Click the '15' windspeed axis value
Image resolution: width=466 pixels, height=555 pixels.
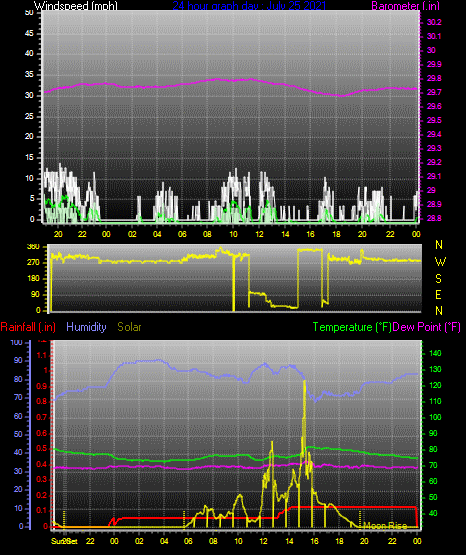(29, 158)
